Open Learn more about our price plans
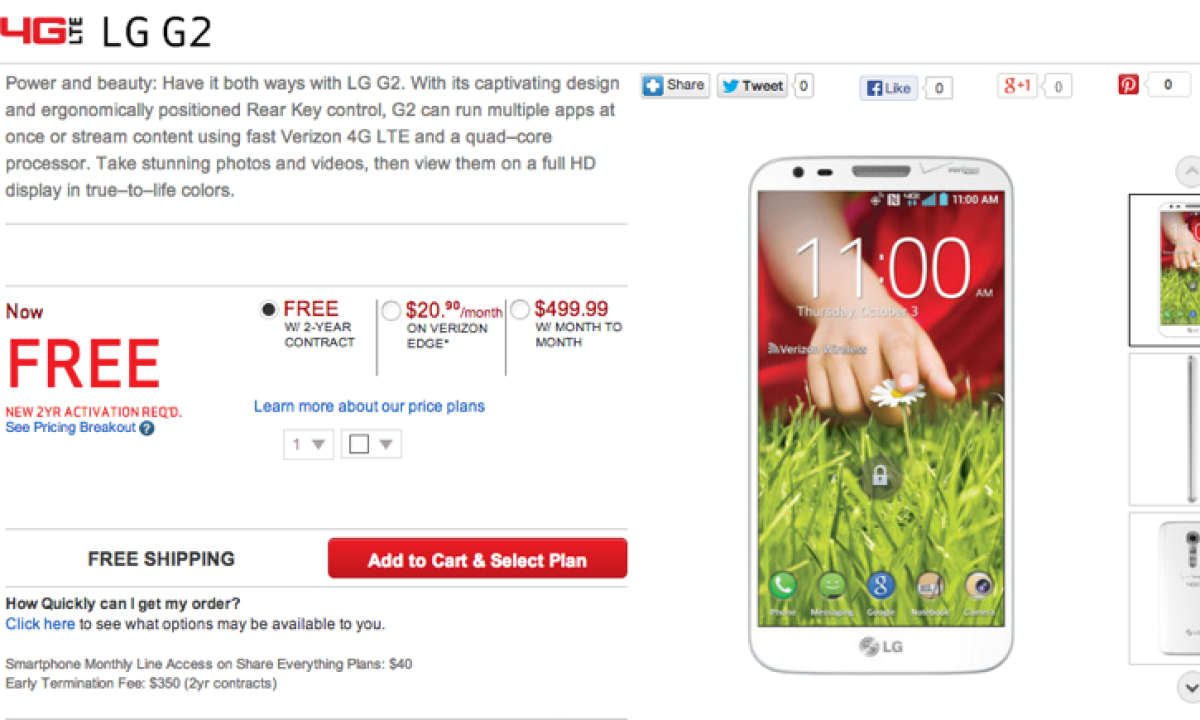The width and height of the screenshot is (1200, 720). (369, 406)
